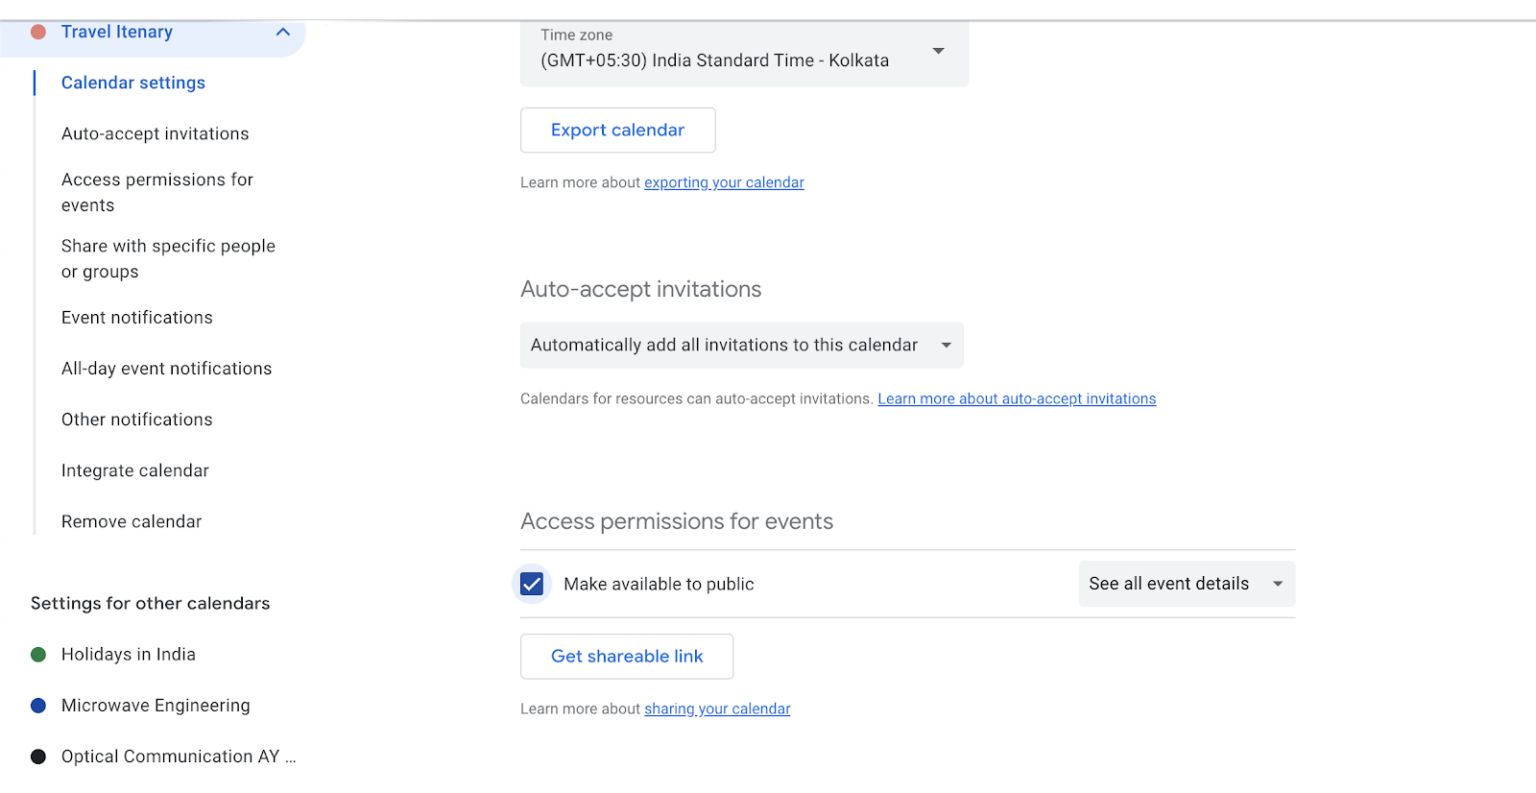Open Learn more about auto-accept invitations link
The width and height of the screenshot is (1536, 793).
click(1016, 398)
